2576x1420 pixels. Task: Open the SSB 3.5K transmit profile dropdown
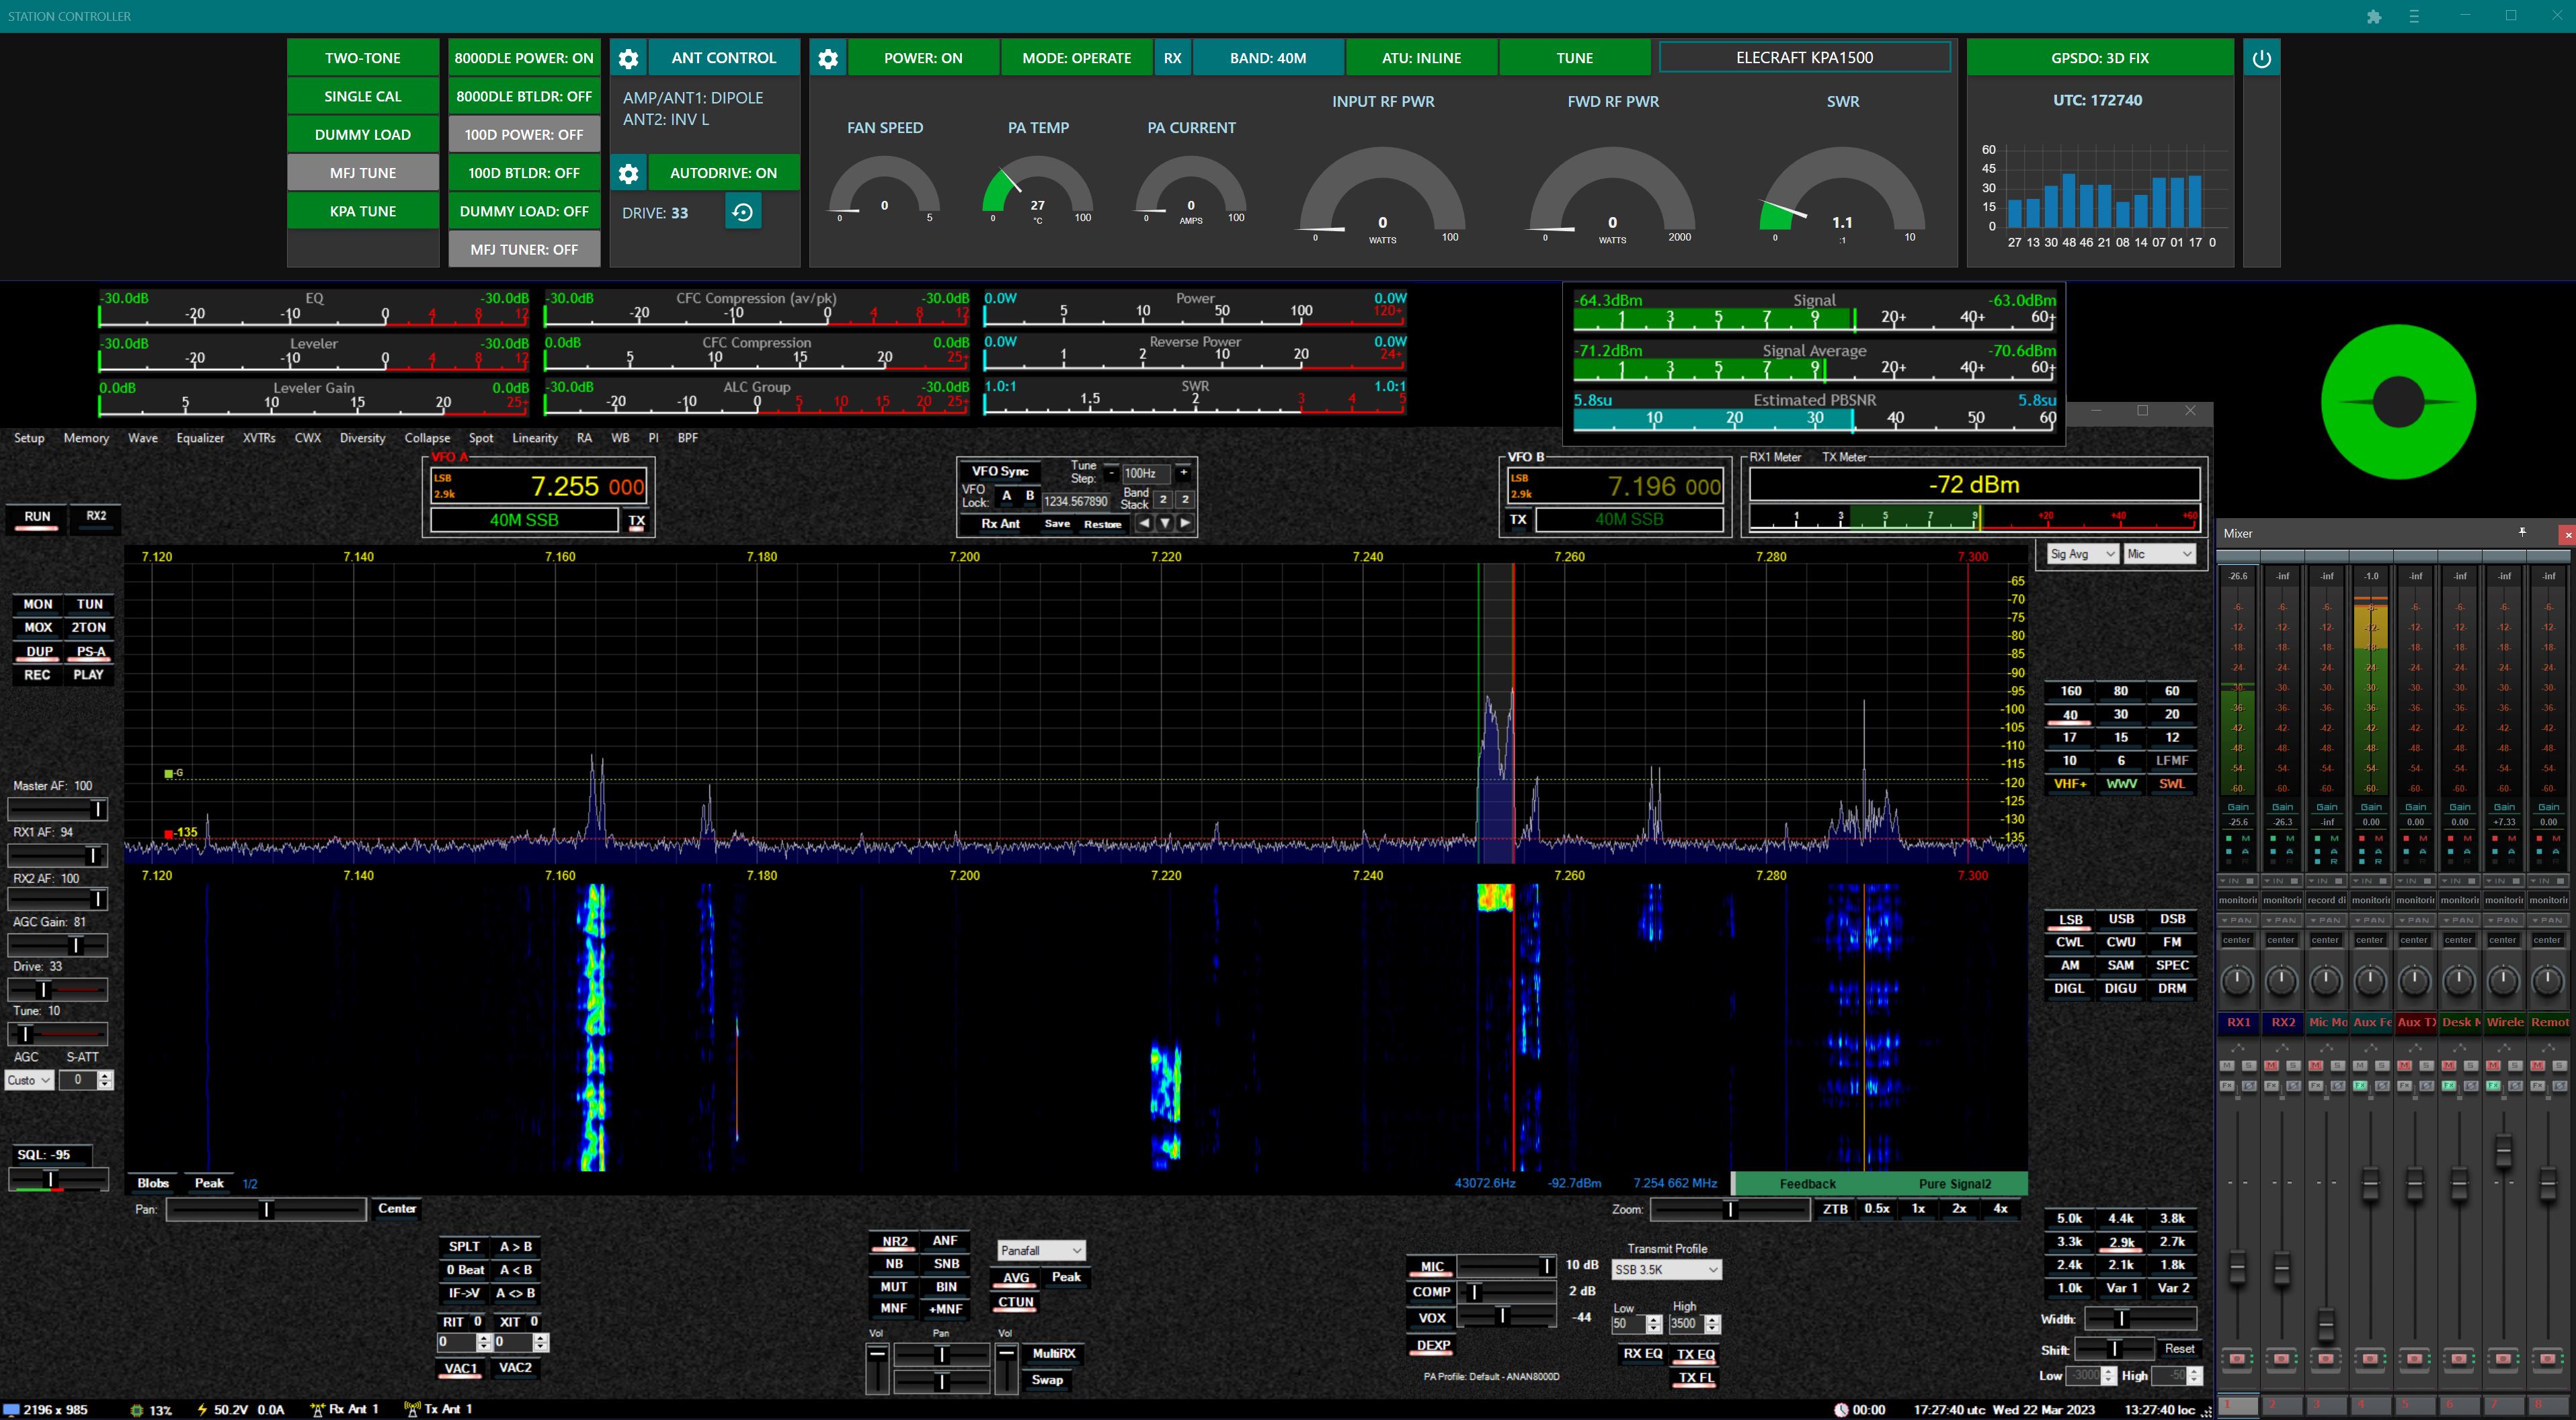point(1666,1269)
